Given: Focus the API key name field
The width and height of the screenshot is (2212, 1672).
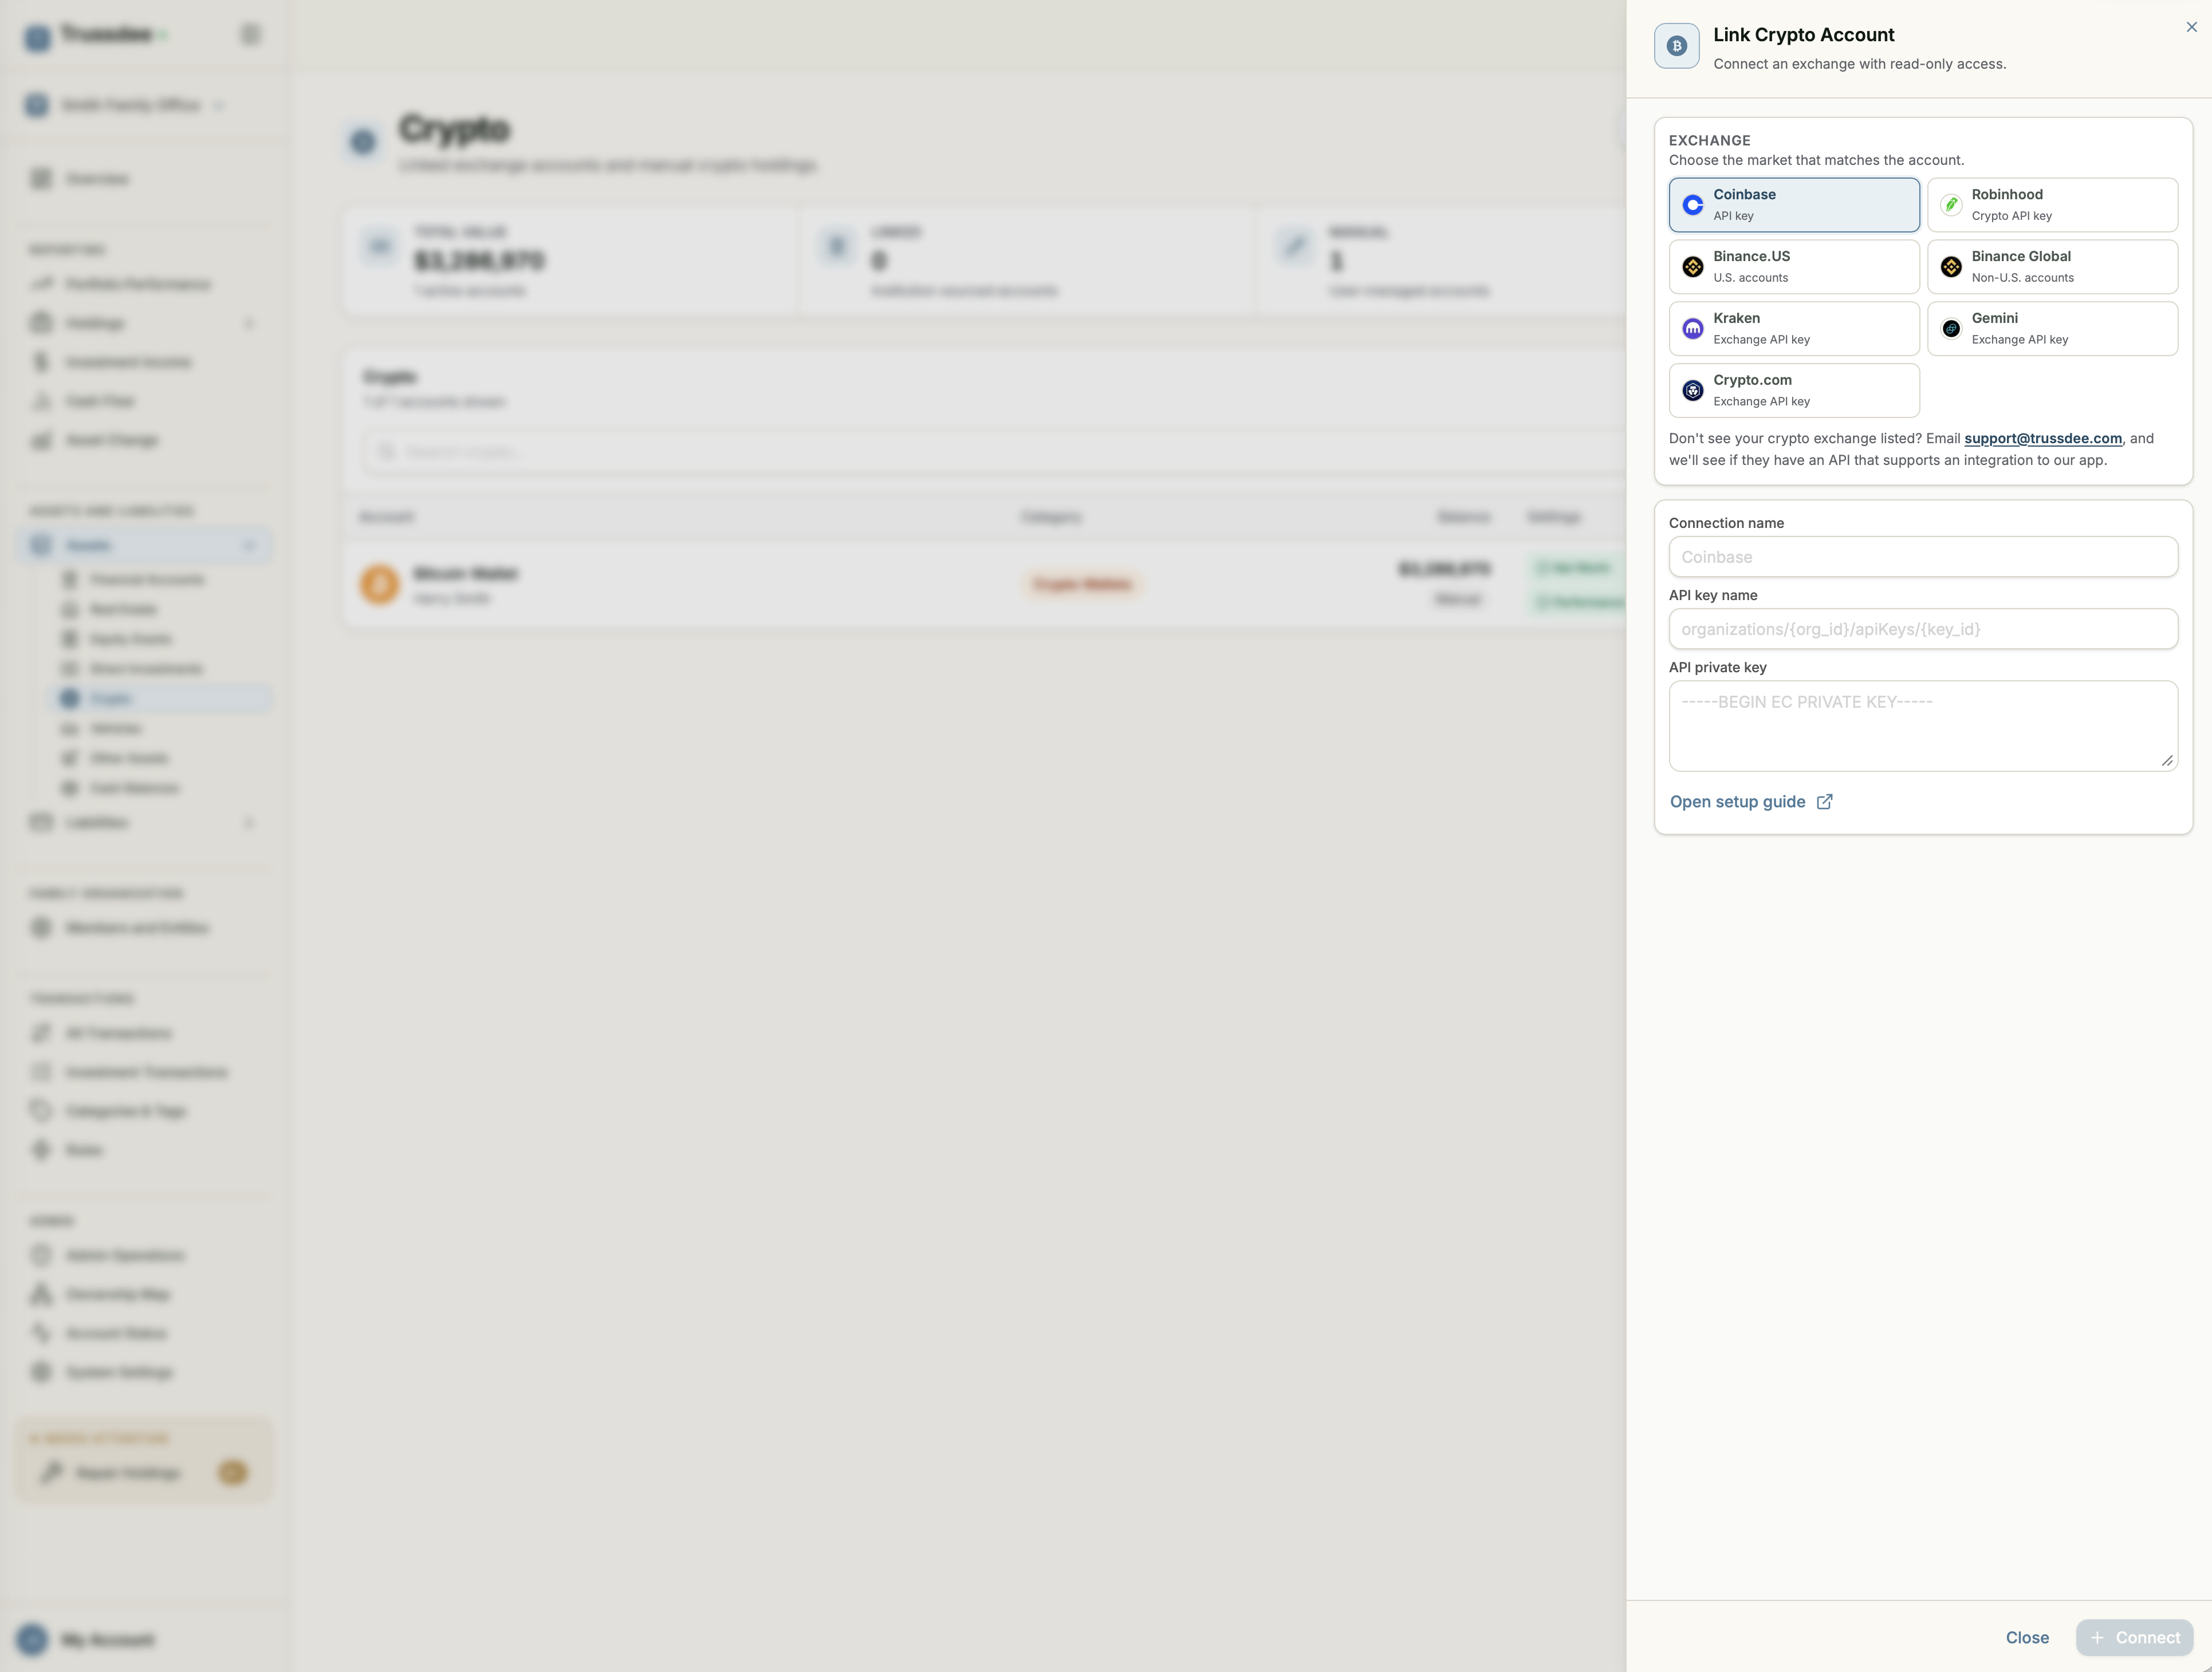Looking at the screenshot, I should pyautogui.click(x=1923, y=629).
